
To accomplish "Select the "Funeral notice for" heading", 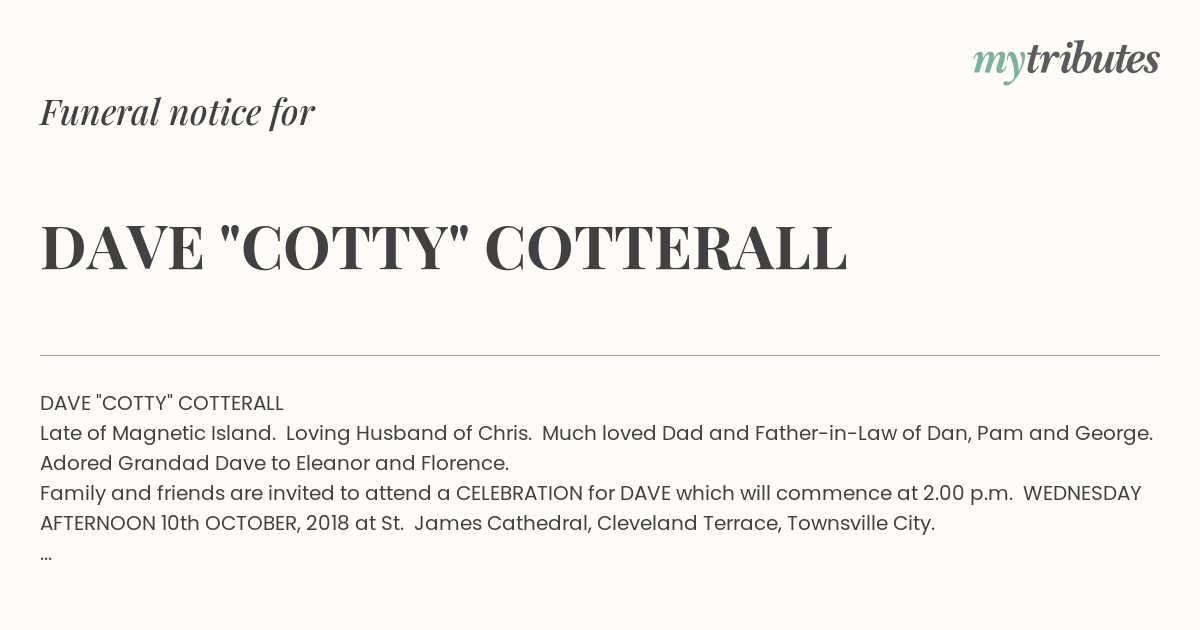I will (177, 112).
